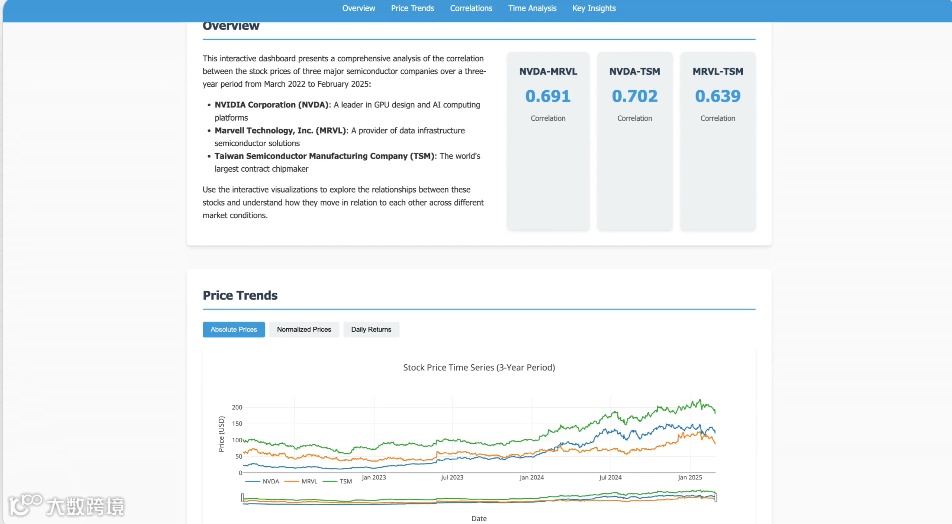
Task: Click the 0.639 correlation value
Action: tap(718, 96)
